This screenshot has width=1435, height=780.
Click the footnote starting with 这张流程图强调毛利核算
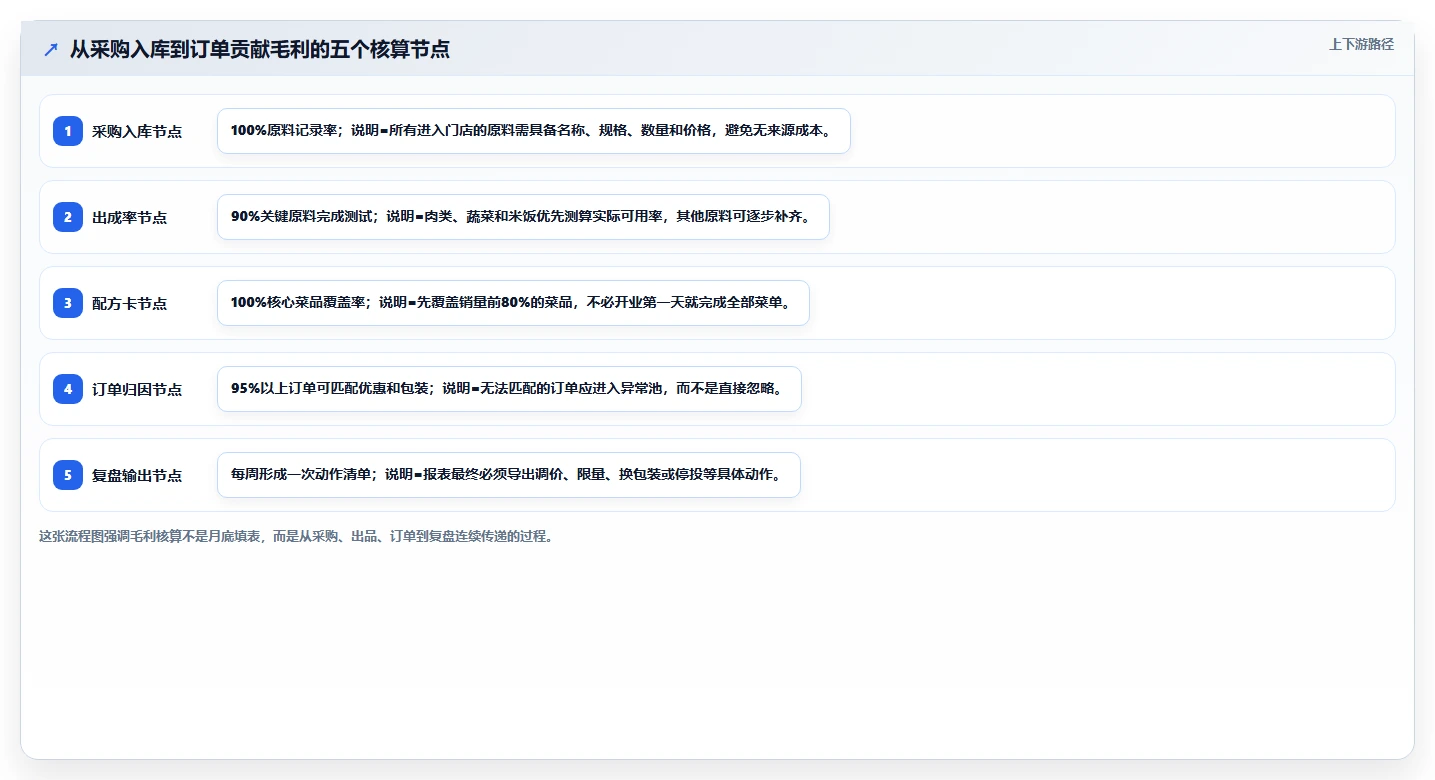(296, 536)
